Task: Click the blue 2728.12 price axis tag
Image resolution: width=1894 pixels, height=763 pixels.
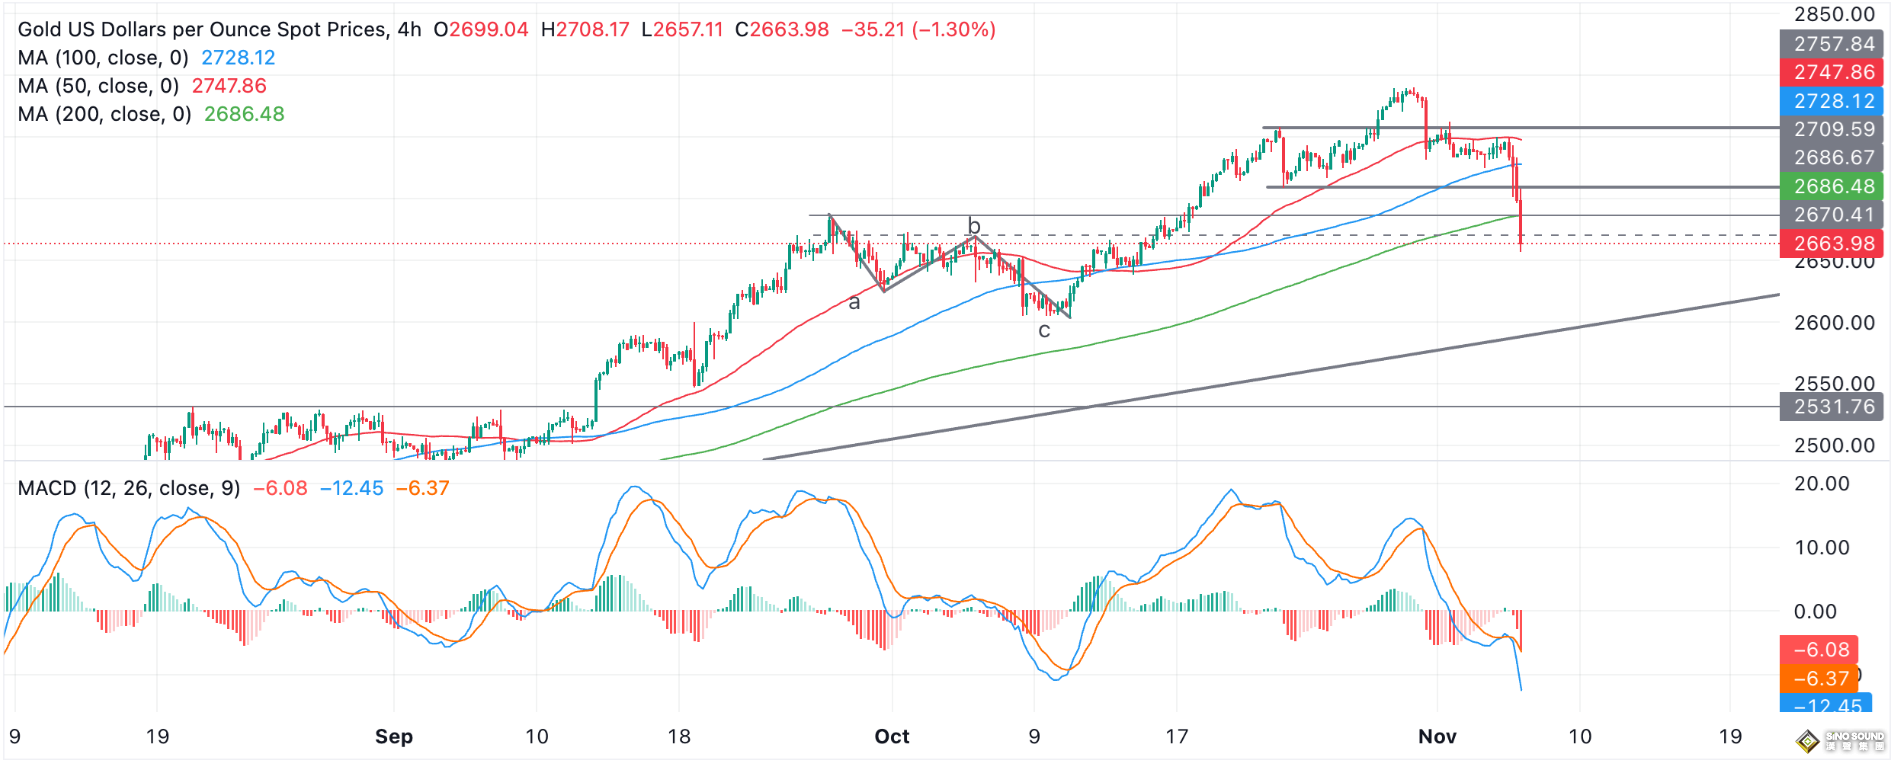Action: (1832, 101)
